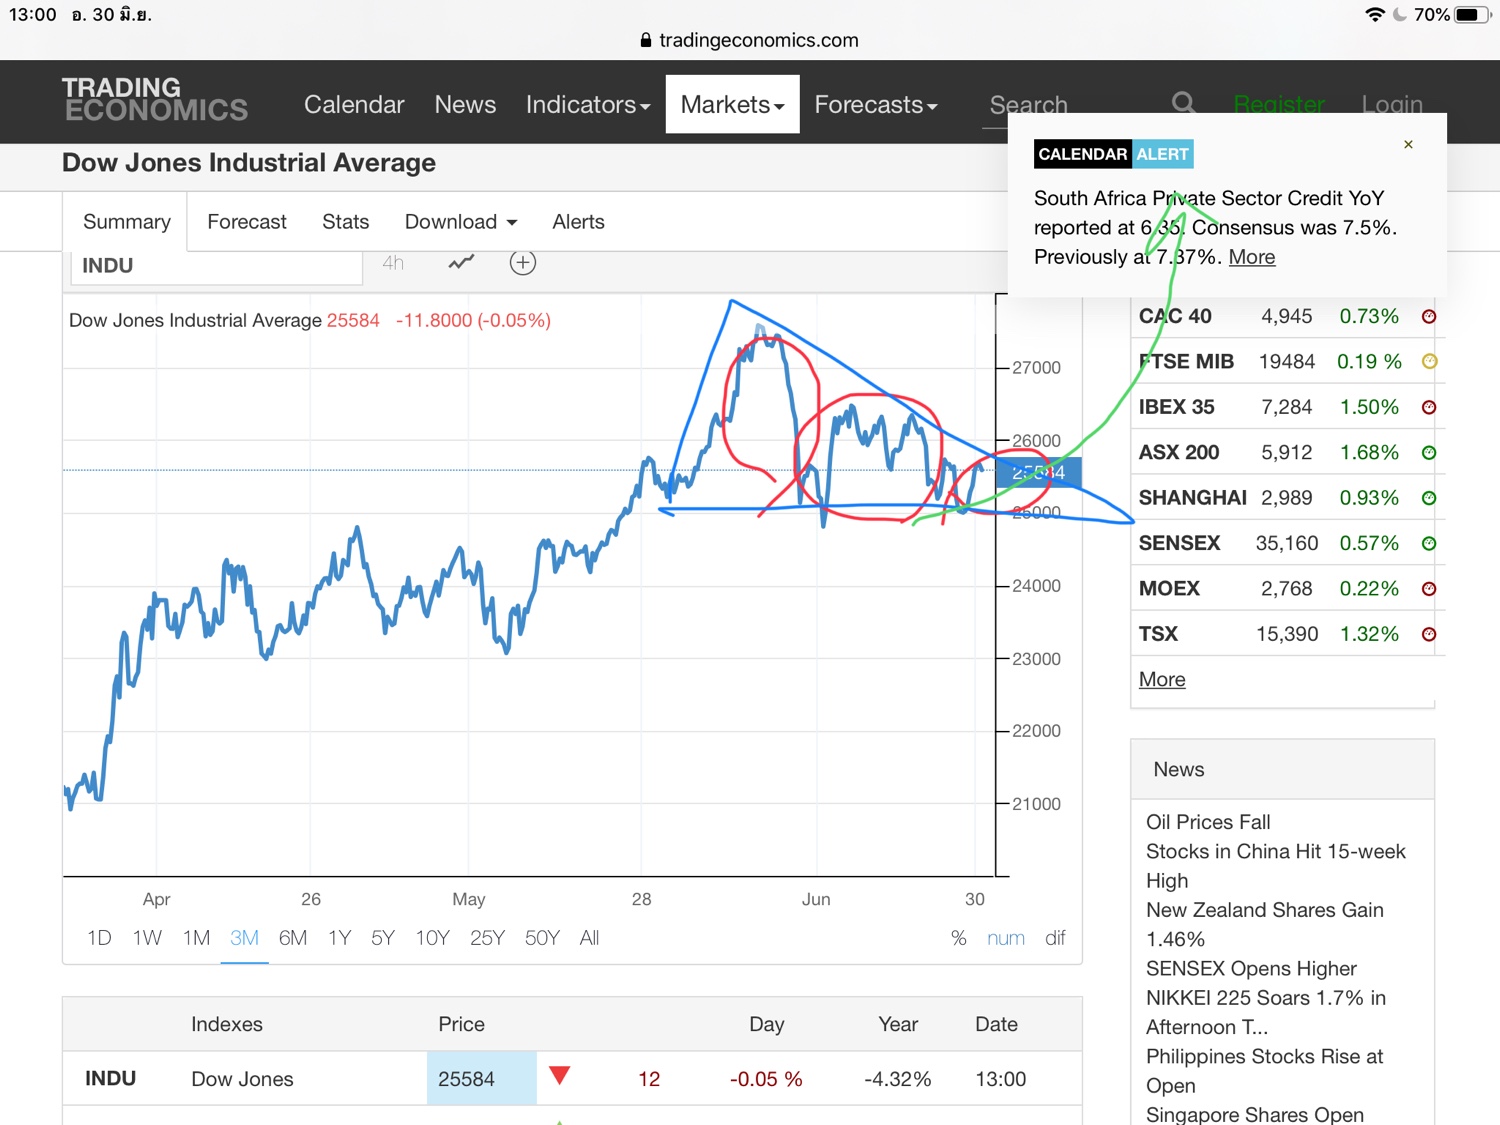Click the clock icon beside SENSEX
This screenshot has width=1500, height=1125.
(1429, 543)
